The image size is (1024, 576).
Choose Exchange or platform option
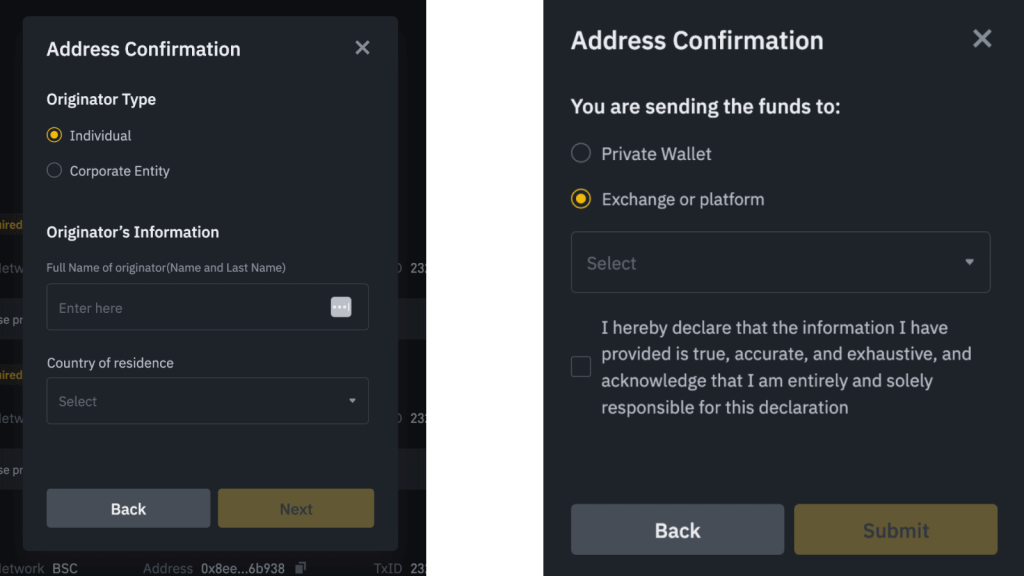tap(581, 199)
